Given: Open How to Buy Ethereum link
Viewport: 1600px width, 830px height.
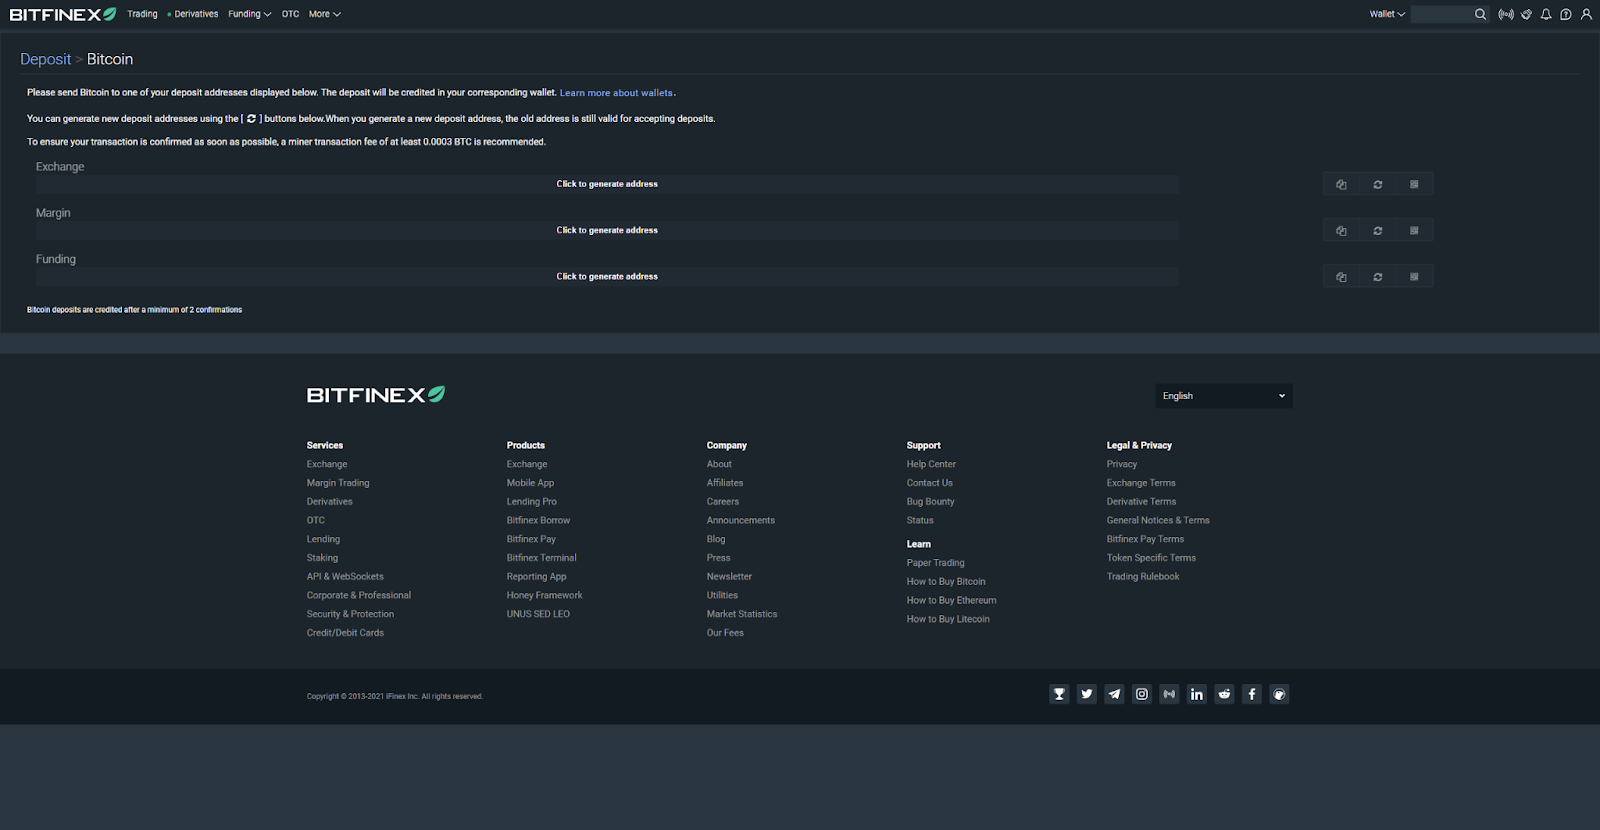Looking at the screenshot, I should 952,601.
